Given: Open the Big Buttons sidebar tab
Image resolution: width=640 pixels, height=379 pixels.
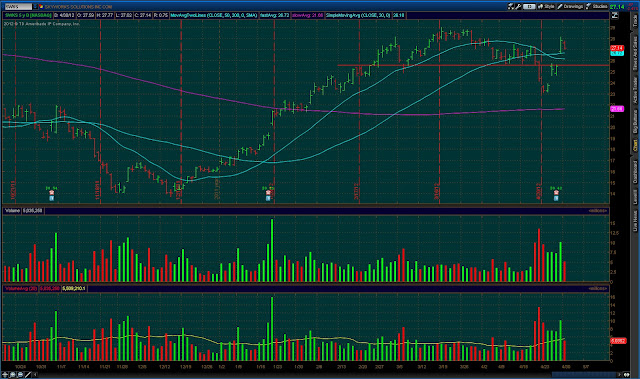Looking at the screenshot, I should pyautogui.click(x=635, y=121).
